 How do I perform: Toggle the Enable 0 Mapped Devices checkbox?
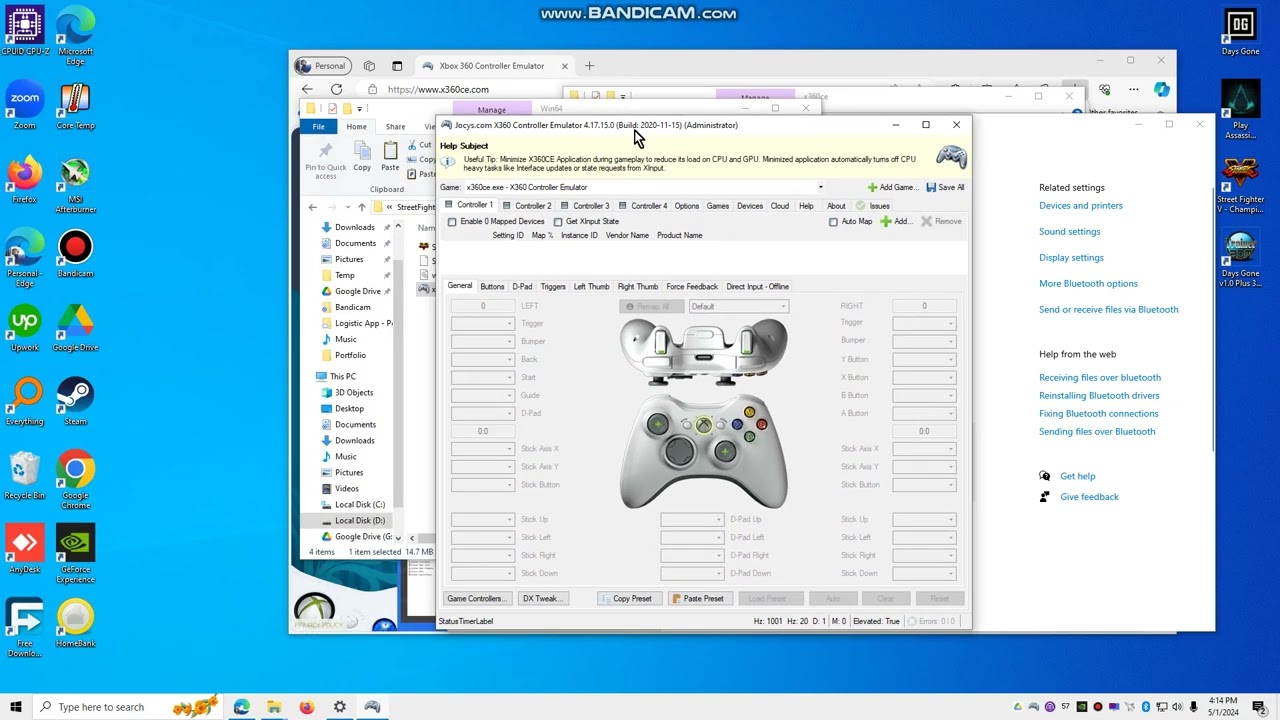452,222
